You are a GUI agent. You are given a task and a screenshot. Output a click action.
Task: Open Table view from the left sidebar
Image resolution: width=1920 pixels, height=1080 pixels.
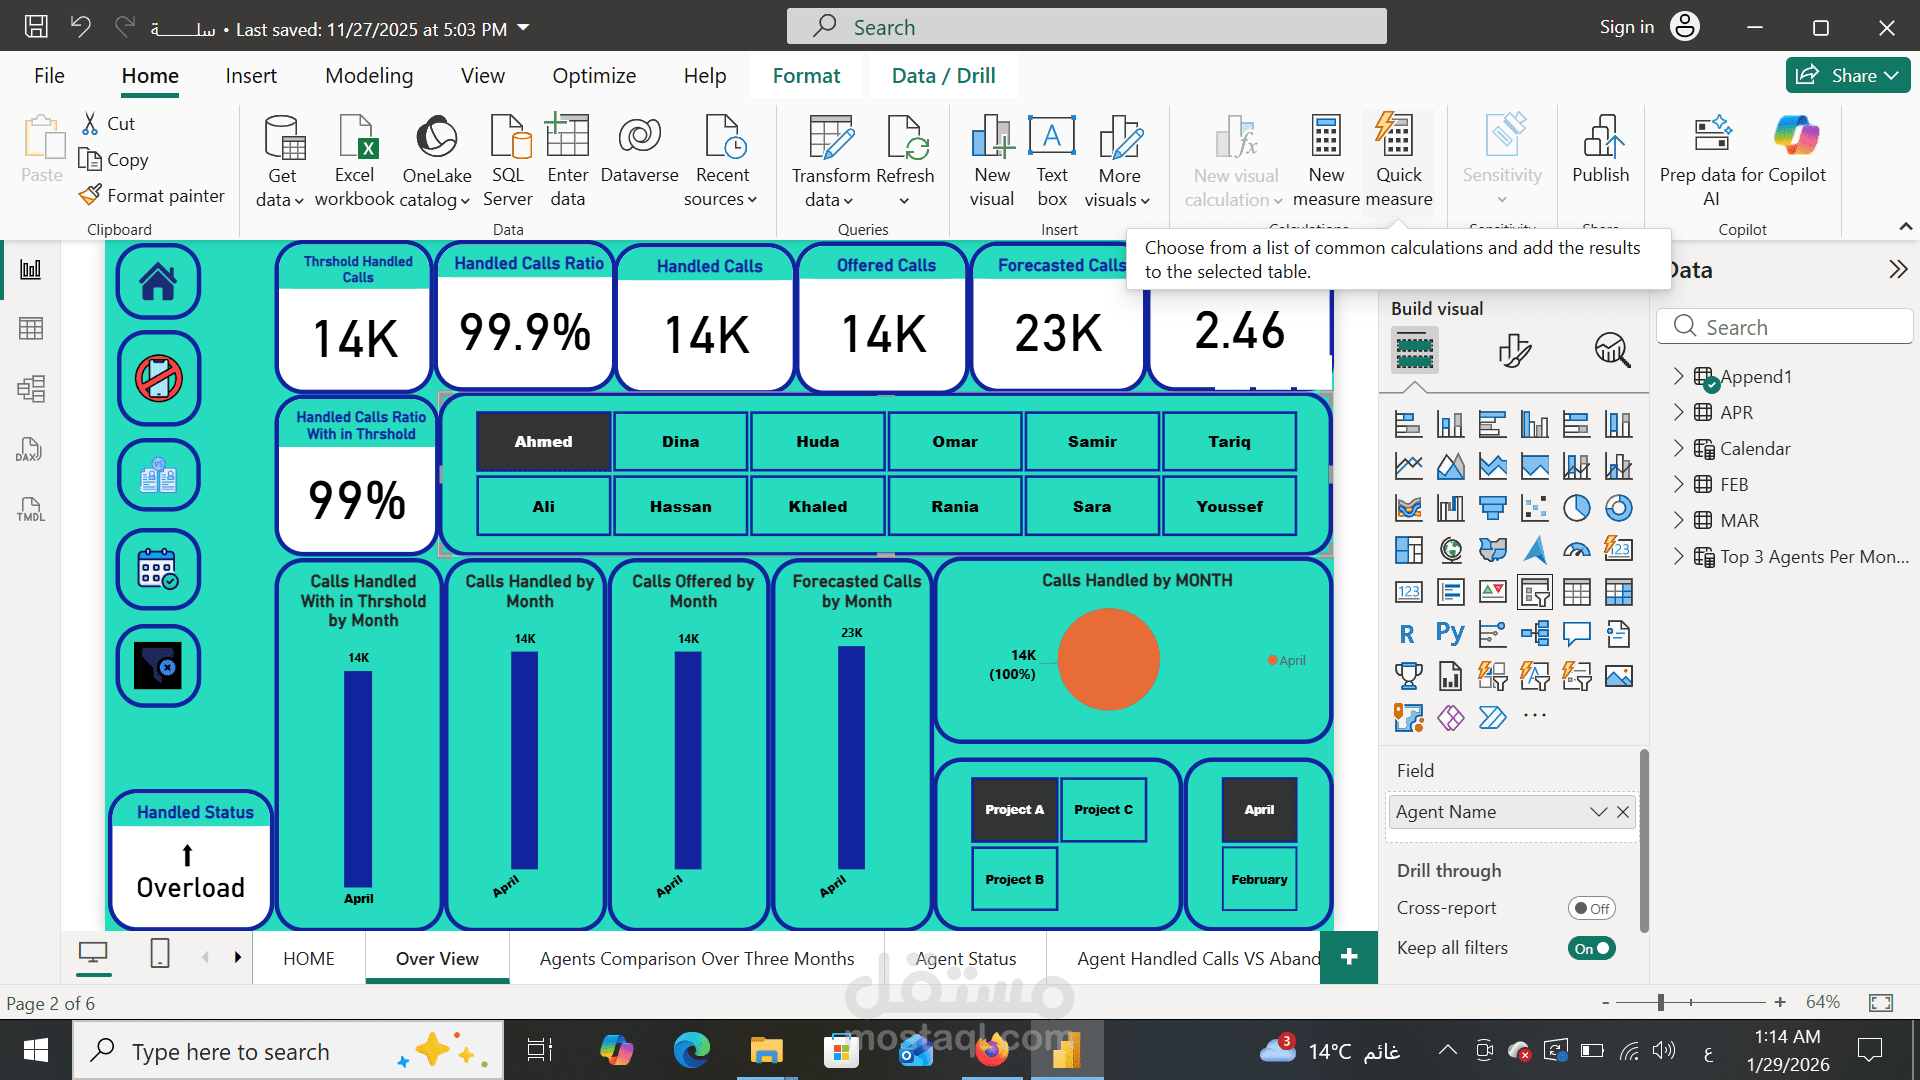click(x=31, y=328)
